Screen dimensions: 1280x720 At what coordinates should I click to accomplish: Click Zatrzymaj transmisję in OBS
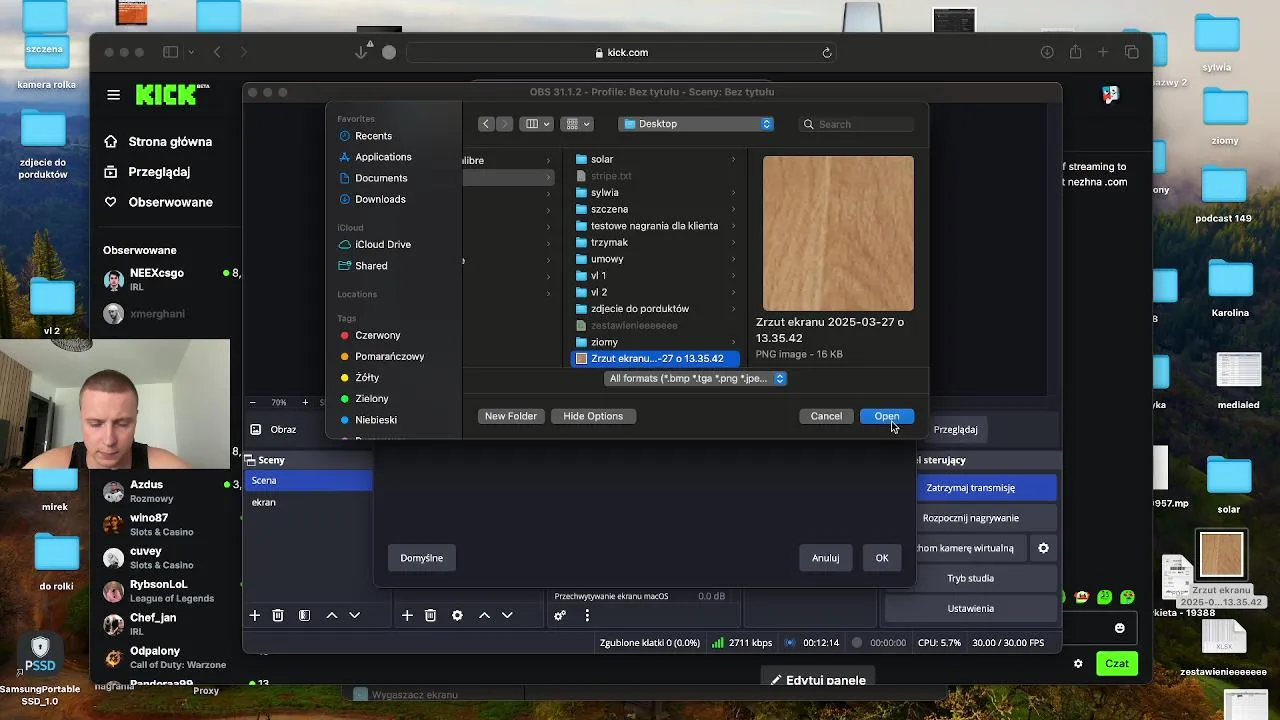pos(971,488)
